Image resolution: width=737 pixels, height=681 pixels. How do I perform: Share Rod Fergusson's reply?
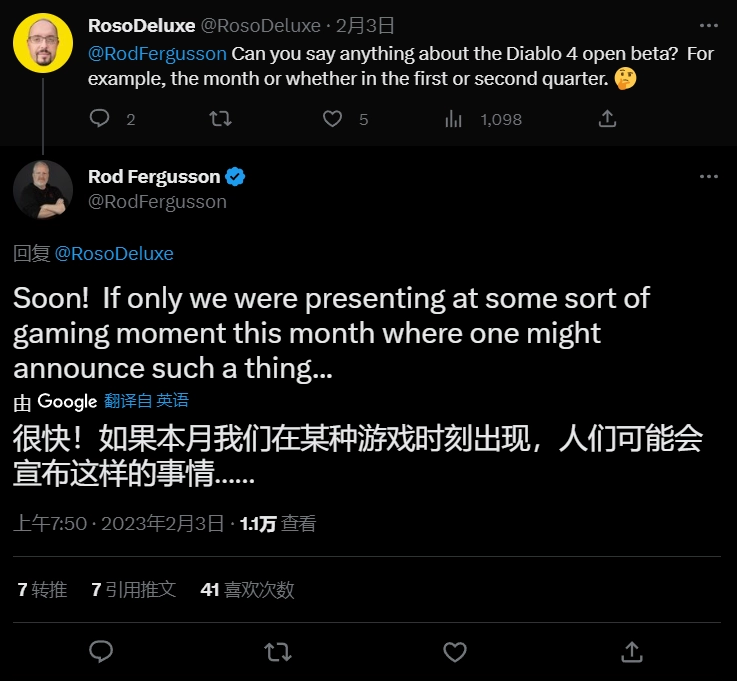pos(631,652)
